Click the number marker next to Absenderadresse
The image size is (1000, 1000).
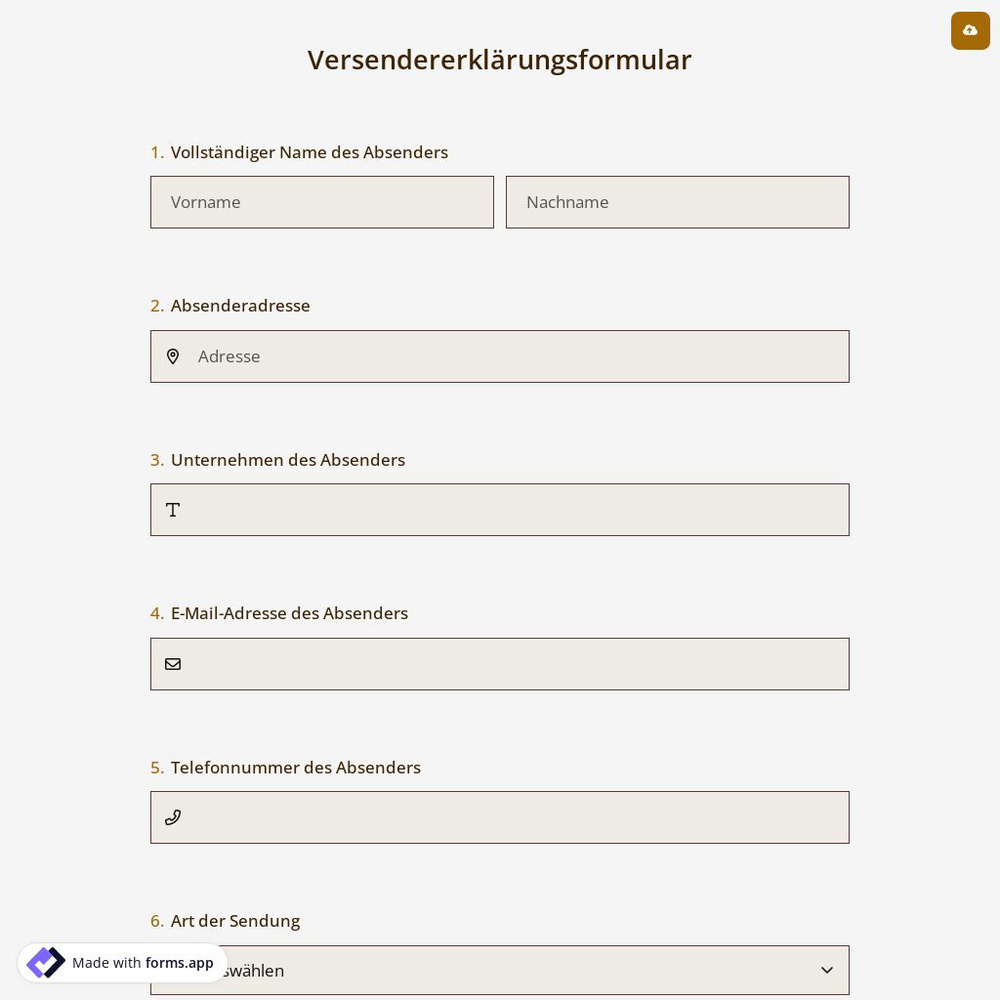pyautogui.click(x=157, y=305)
